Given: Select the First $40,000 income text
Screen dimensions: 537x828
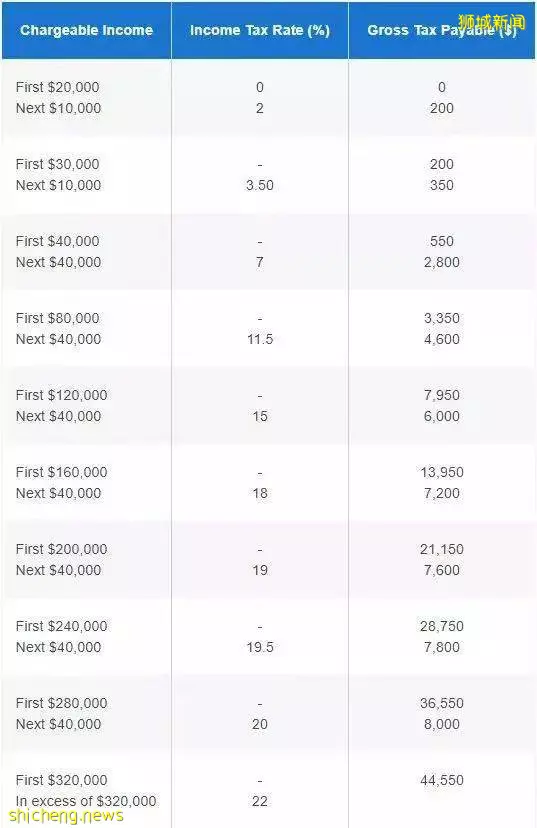Looking at the screenshot, I should point(58,241).
